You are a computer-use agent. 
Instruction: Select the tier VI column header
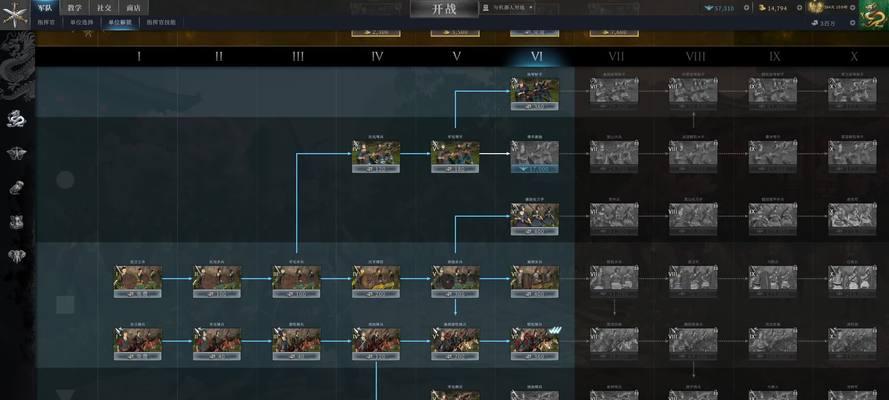click(x=536, y=57)
